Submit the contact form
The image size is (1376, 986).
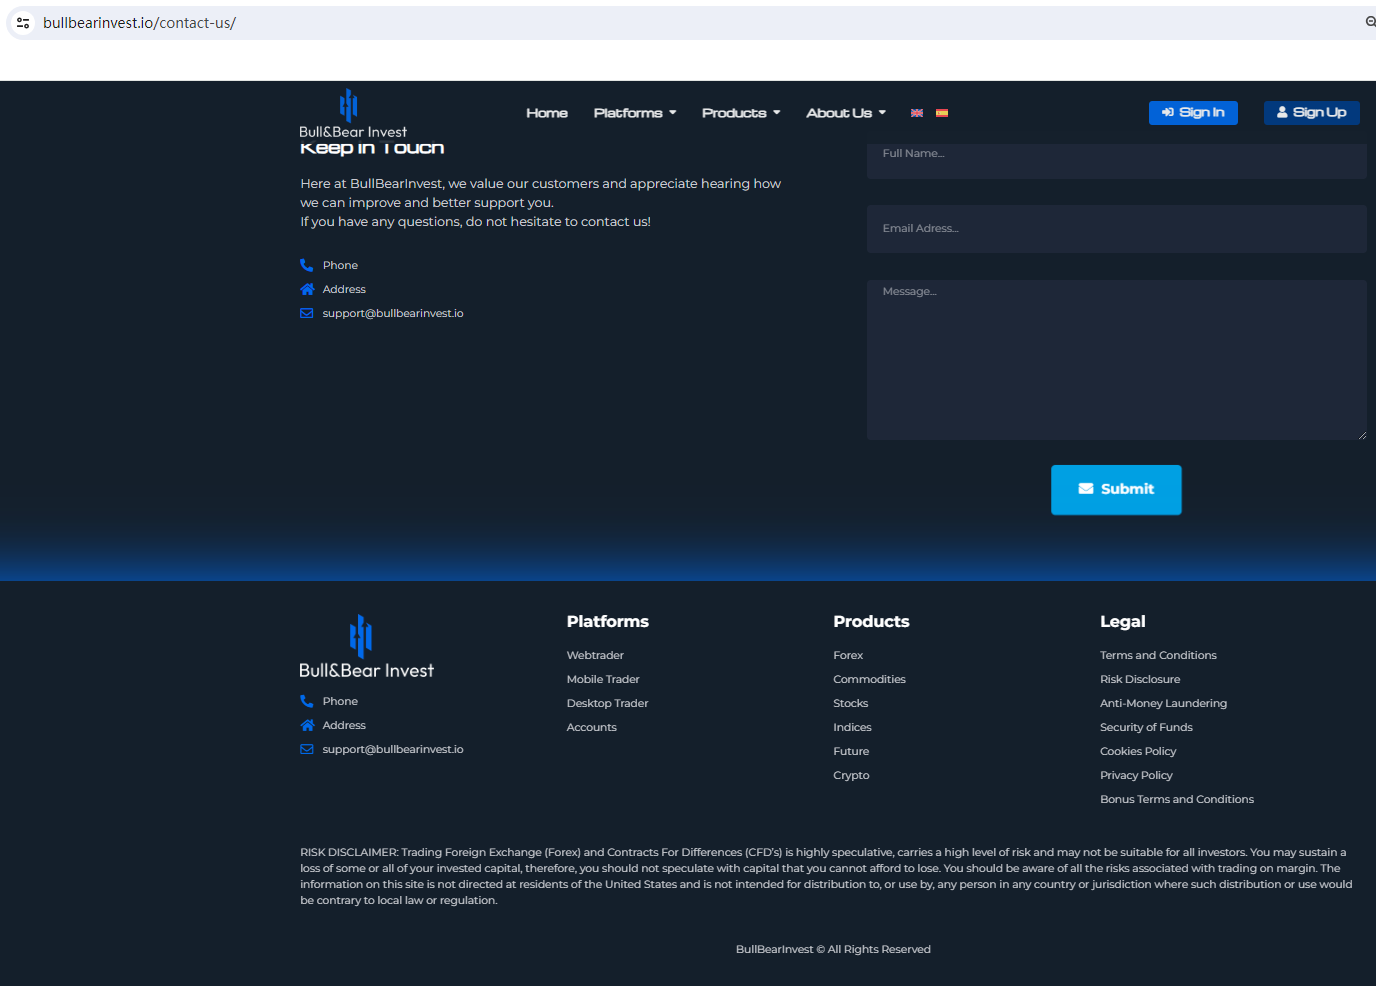tap(1116, 489)
